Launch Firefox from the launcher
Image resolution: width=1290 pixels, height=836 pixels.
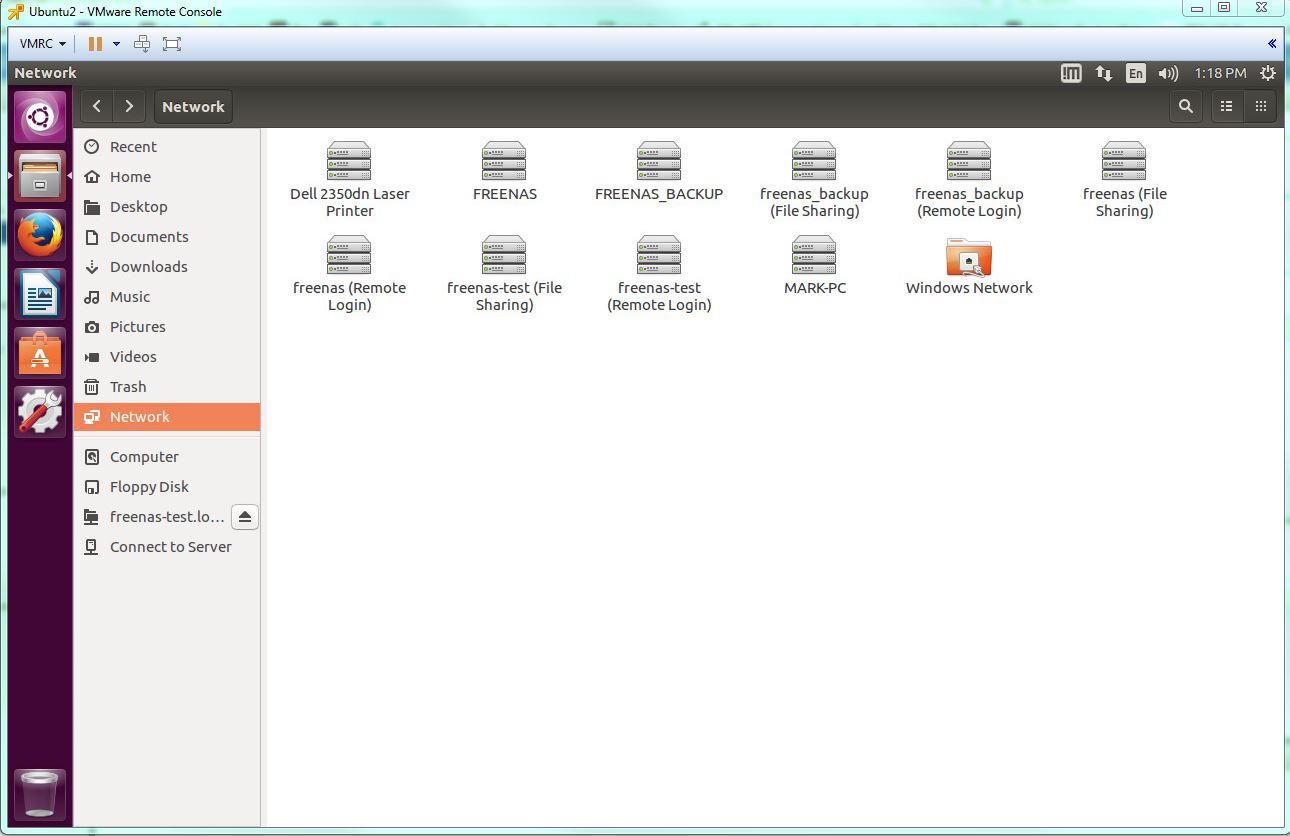coord(40,235)
